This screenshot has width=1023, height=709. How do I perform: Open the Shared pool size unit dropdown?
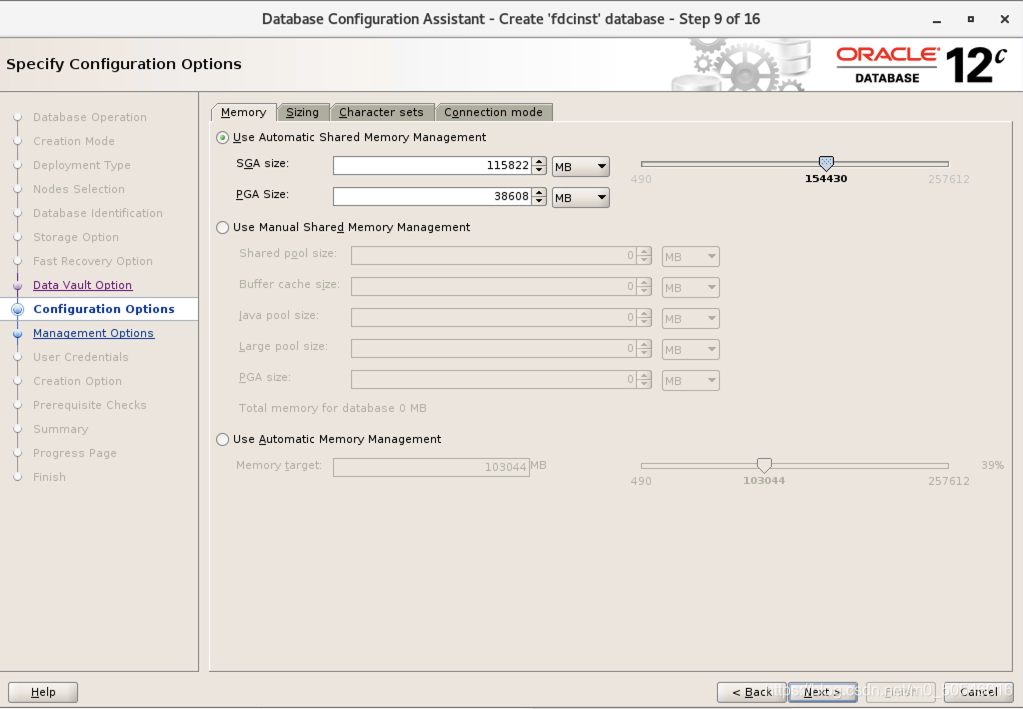pyautogui.click(x=690, y=256)
